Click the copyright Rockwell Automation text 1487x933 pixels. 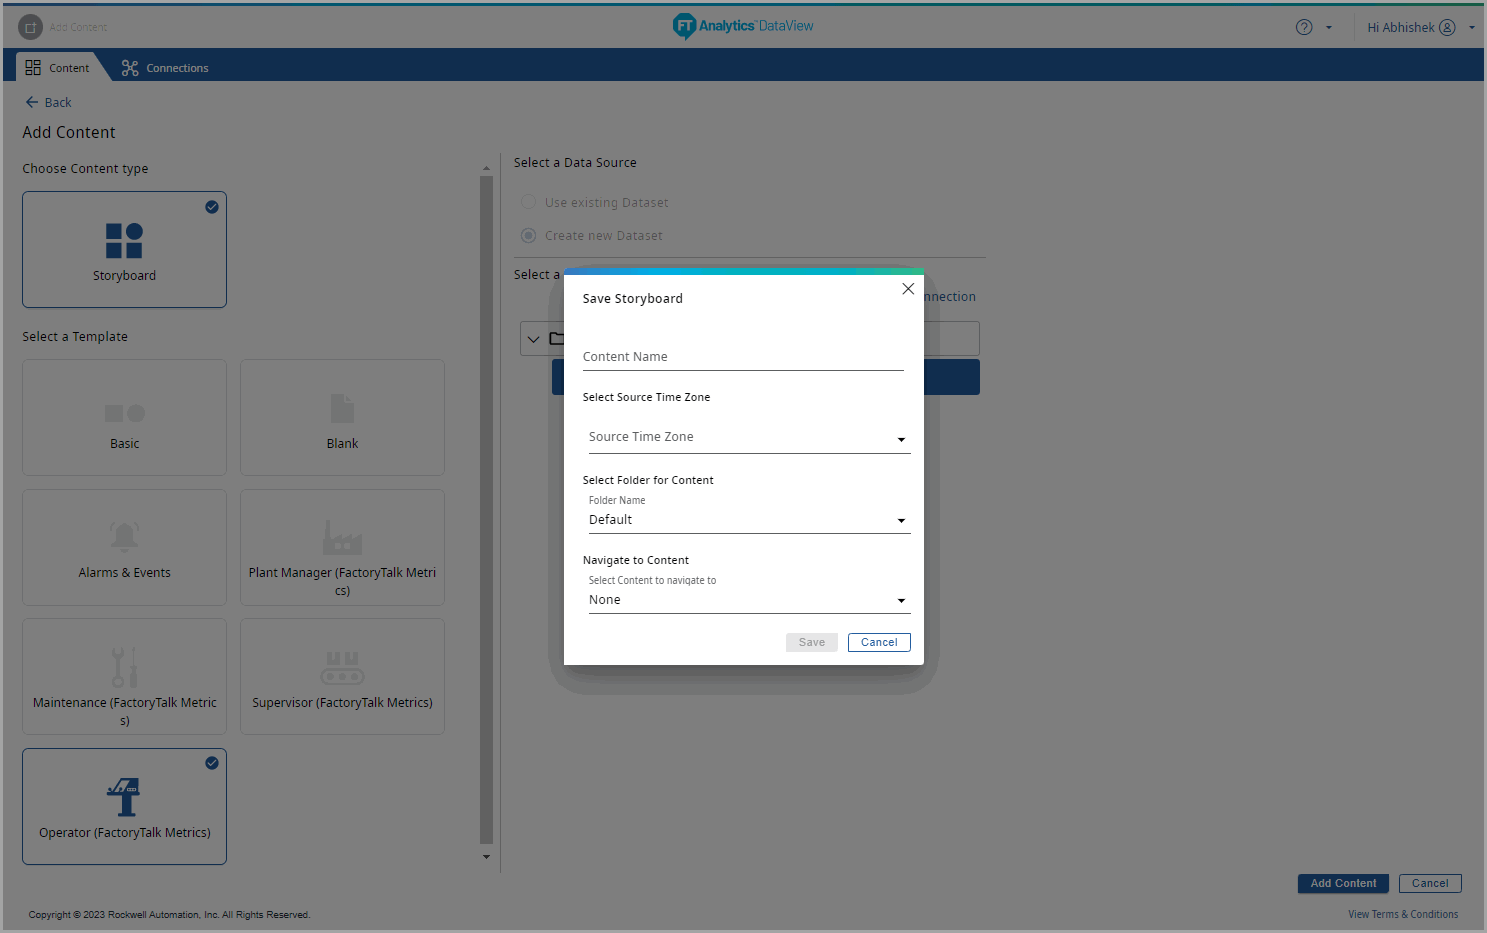169,914
